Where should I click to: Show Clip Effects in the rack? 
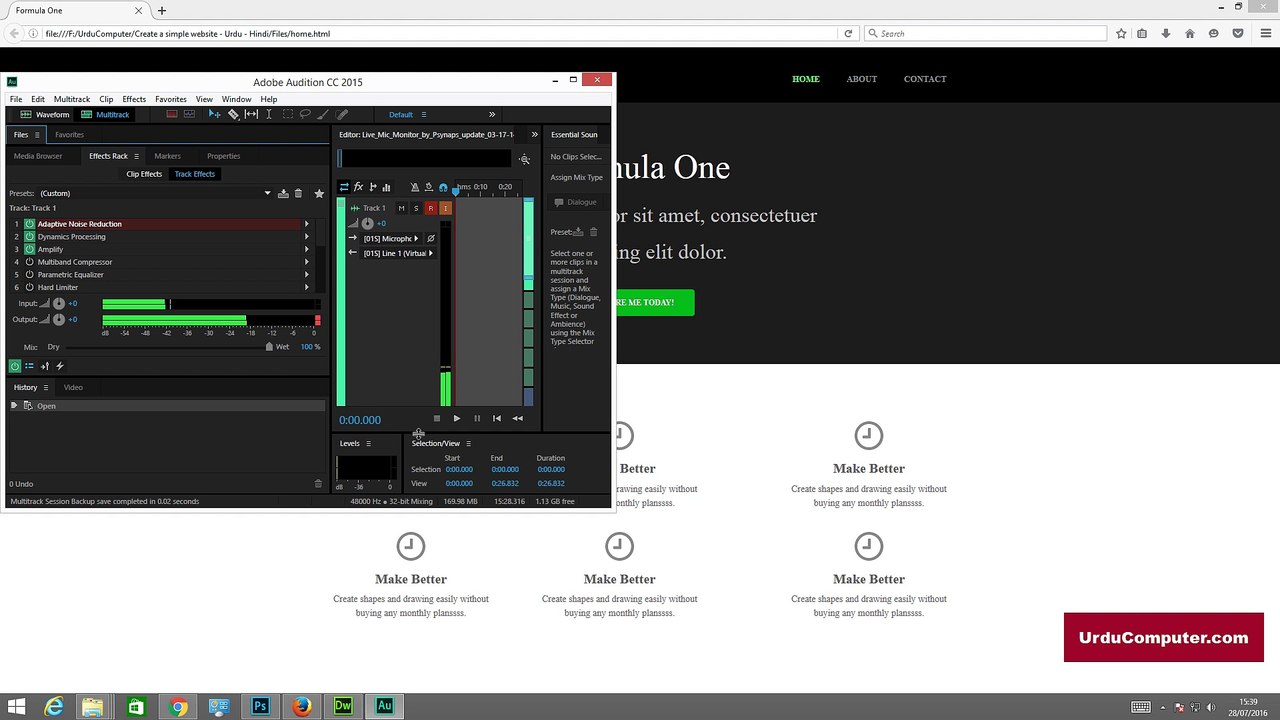coord(144,174)
